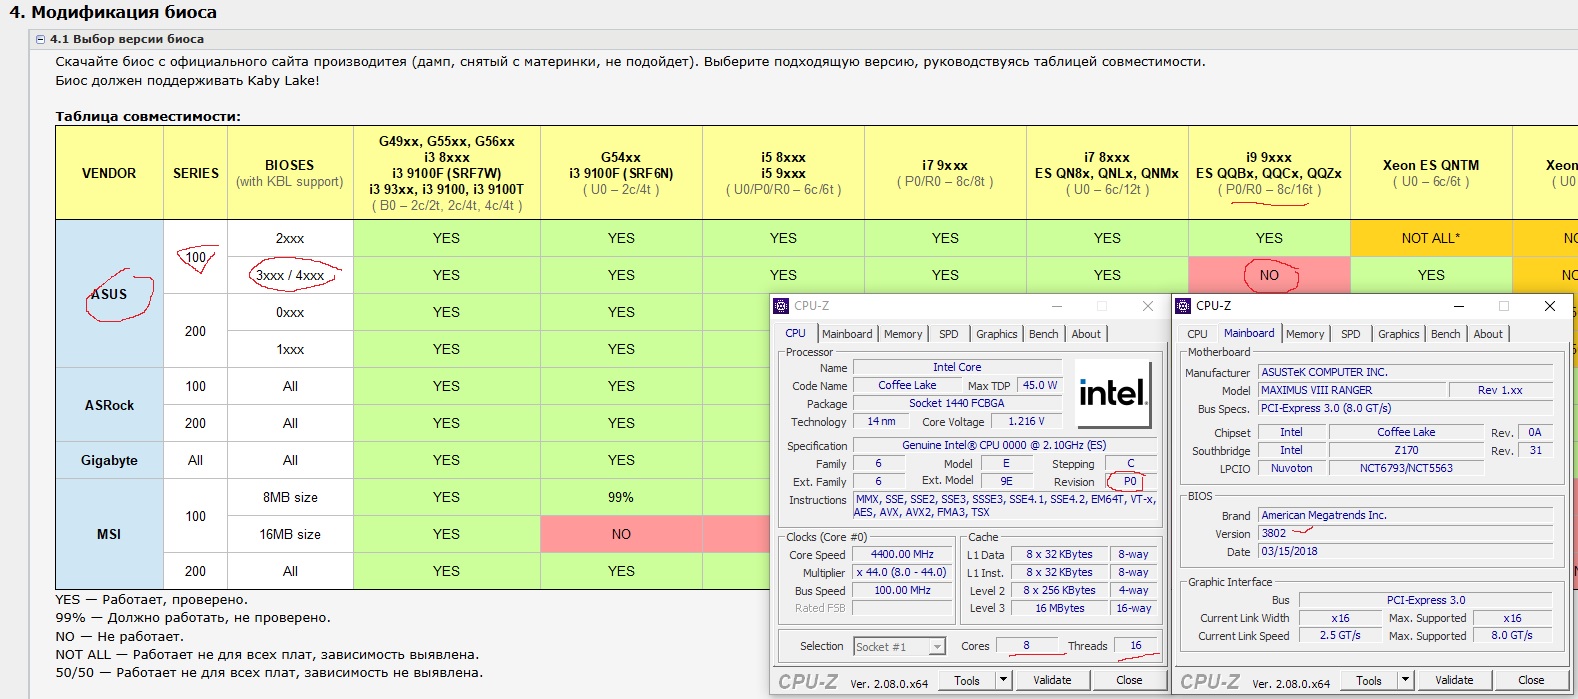Click the Intel logo in CPU-Z
Viewport: 1578px width, 699px height.
(1113, 394)
